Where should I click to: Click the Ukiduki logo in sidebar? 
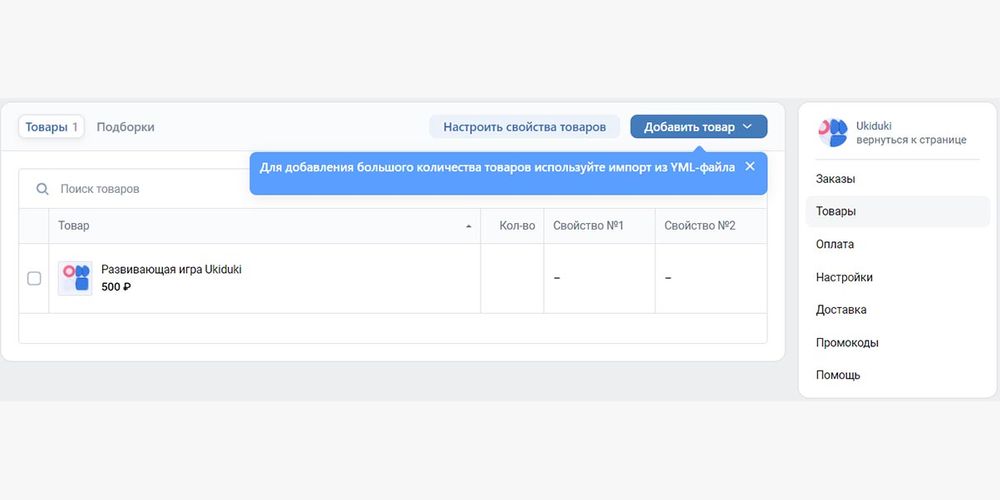click(832, 132)
